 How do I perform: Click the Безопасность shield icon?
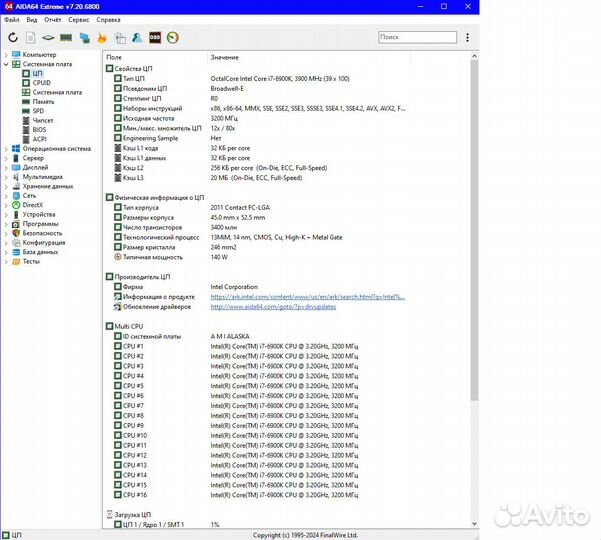(x=16, y=233)
